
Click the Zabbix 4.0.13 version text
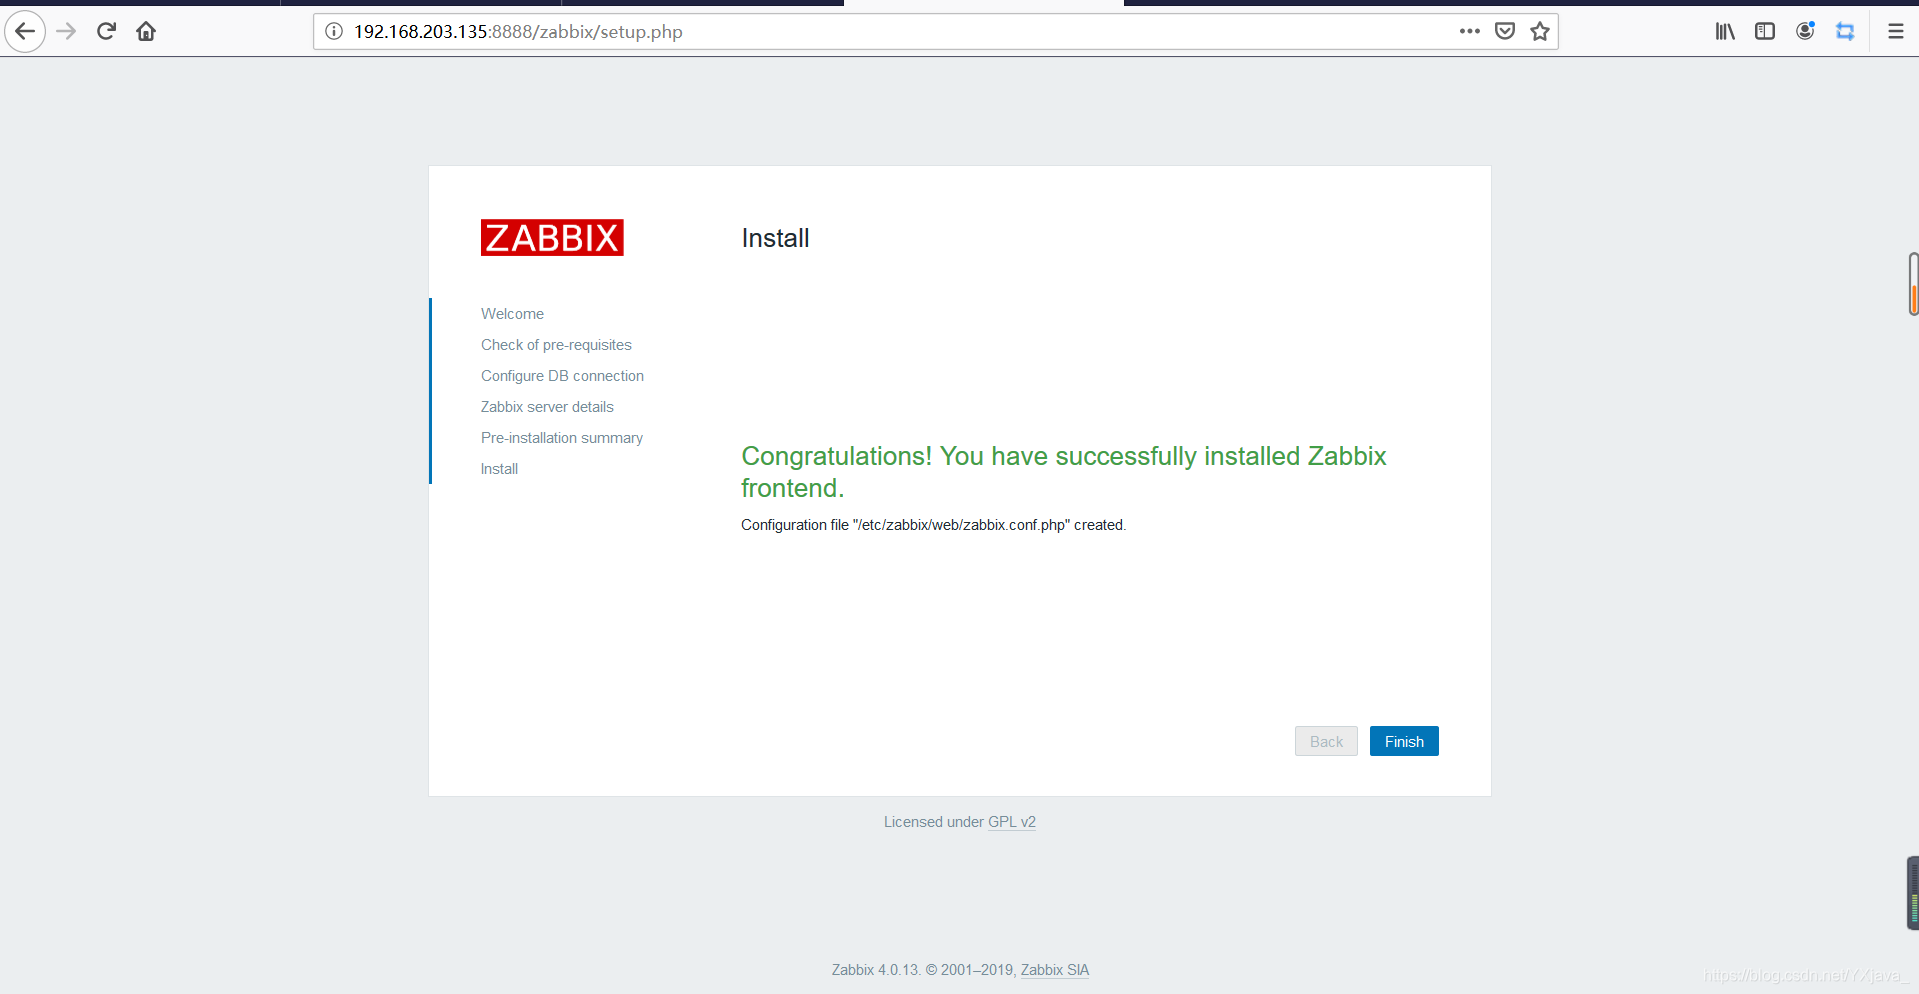click(x=875, y=970)
